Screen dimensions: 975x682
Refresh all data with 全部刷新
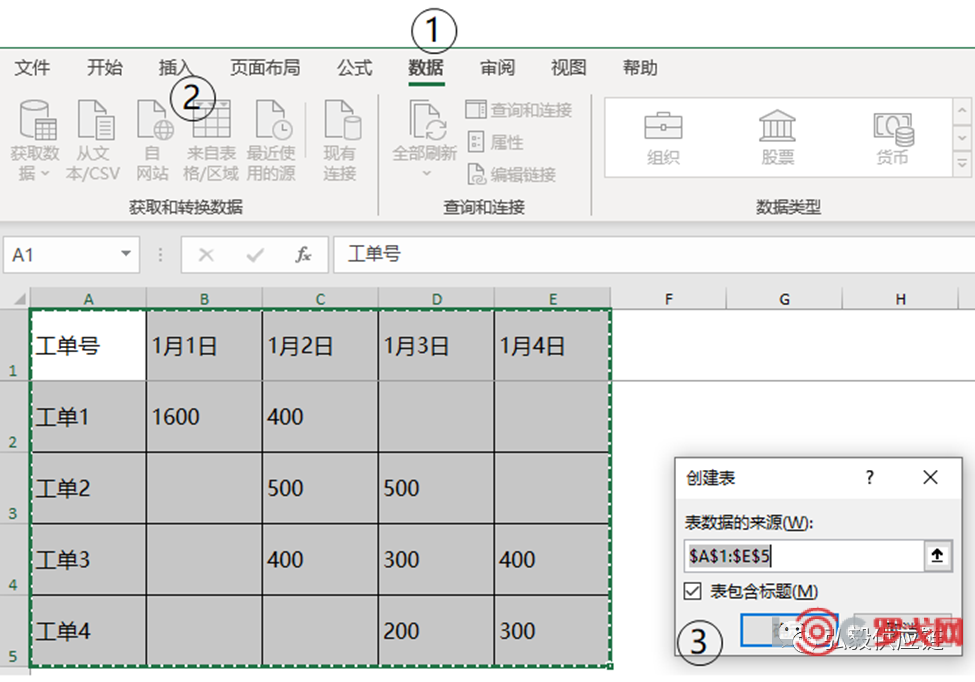tap(425, 130)
